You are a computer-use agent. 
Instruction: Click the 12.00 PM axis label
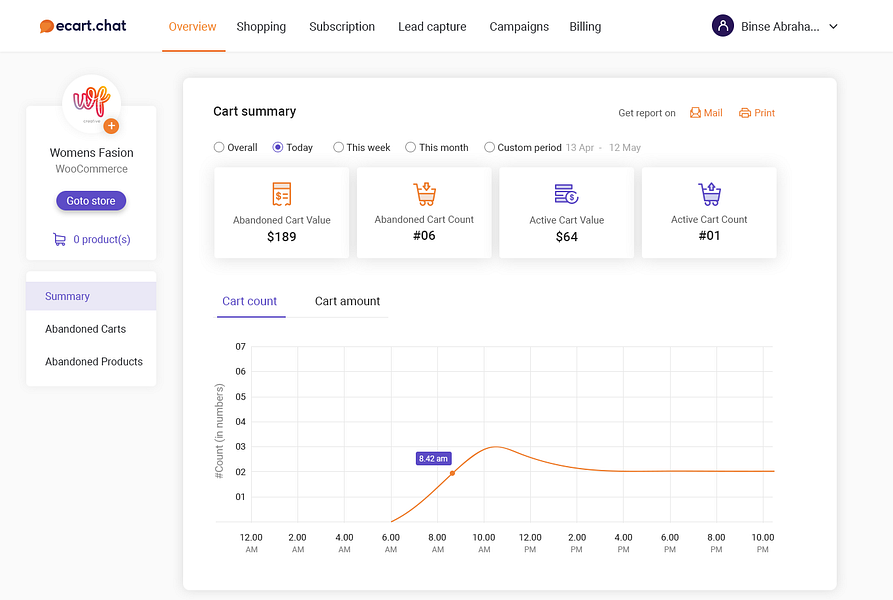[530, 543]
